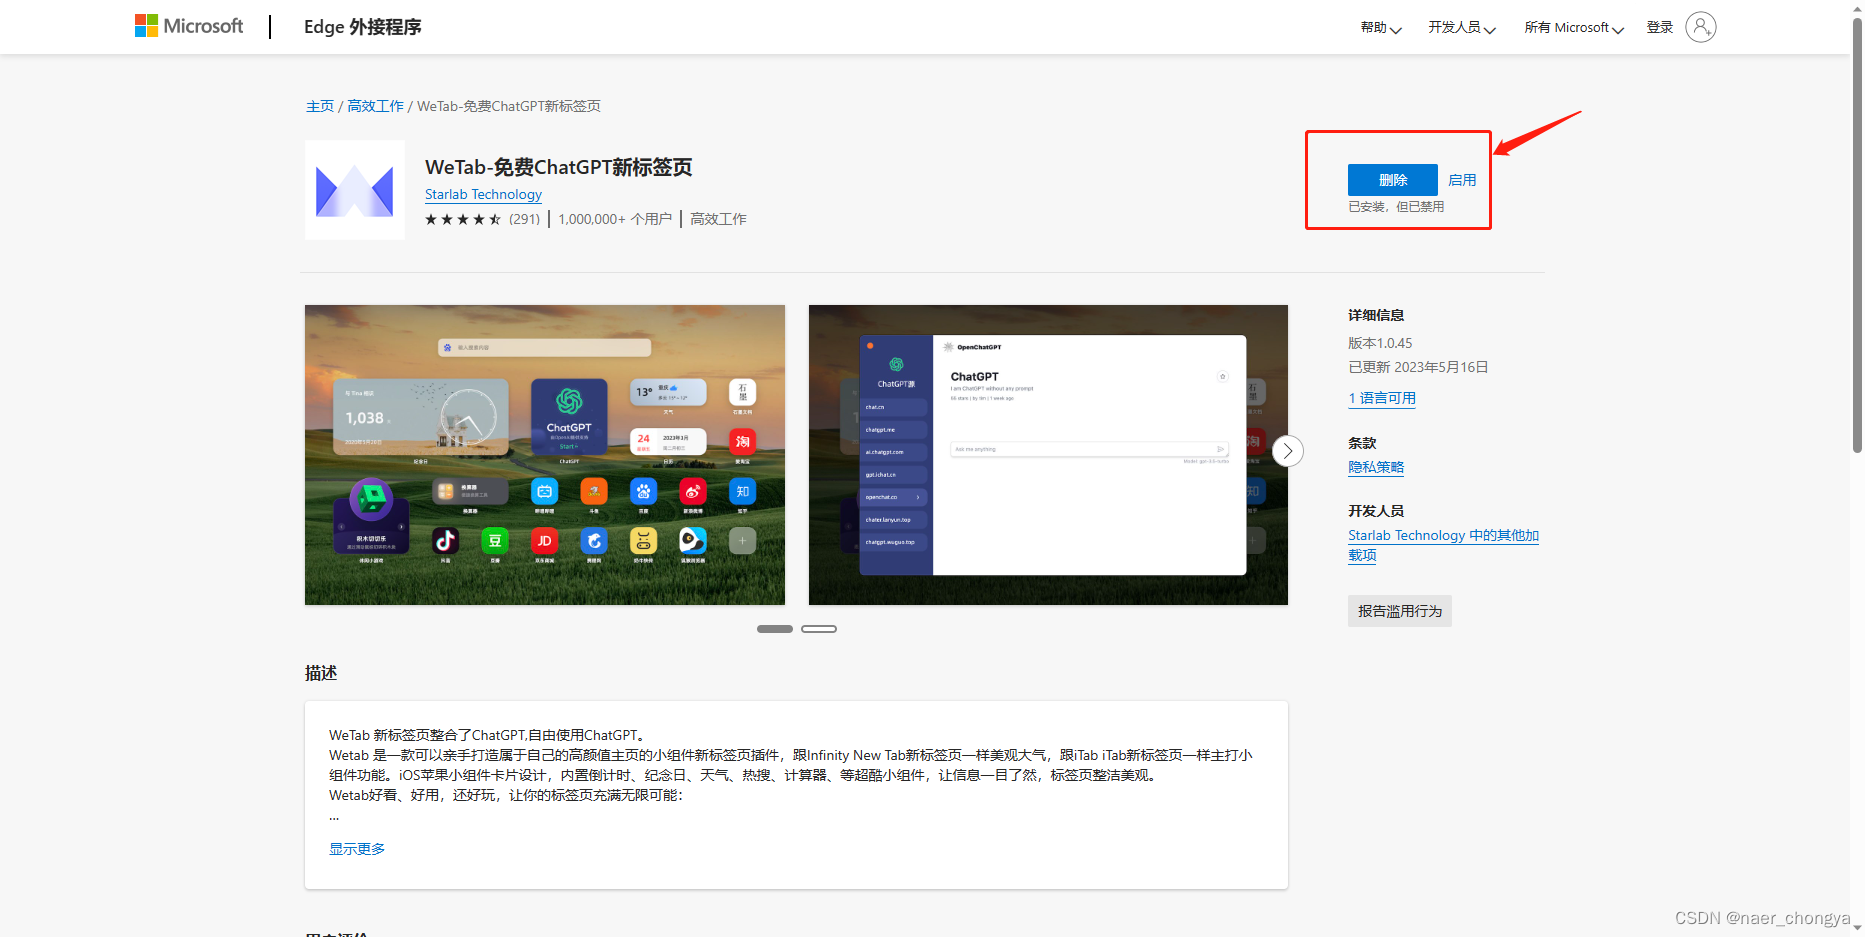Expand description with 显示更多
The image size is (1865, 937).
point(357,849)
